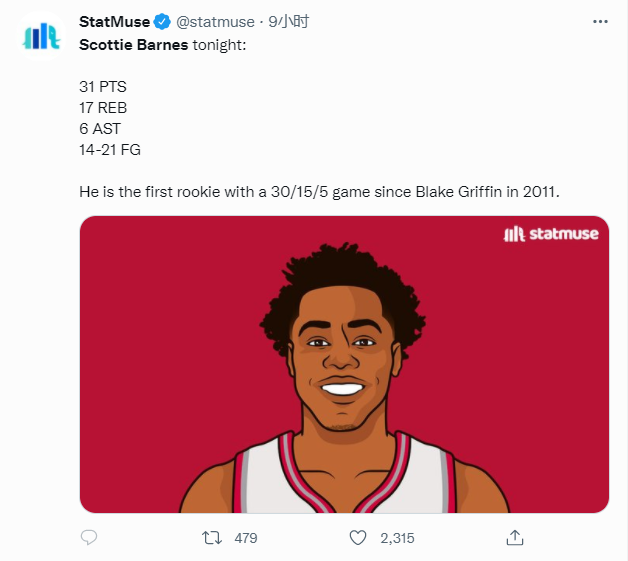Image resolution: width=628 pixels, height=561 pixels.
Task: Retweet using the retweet arrows icon
Action: coord(211,538)
